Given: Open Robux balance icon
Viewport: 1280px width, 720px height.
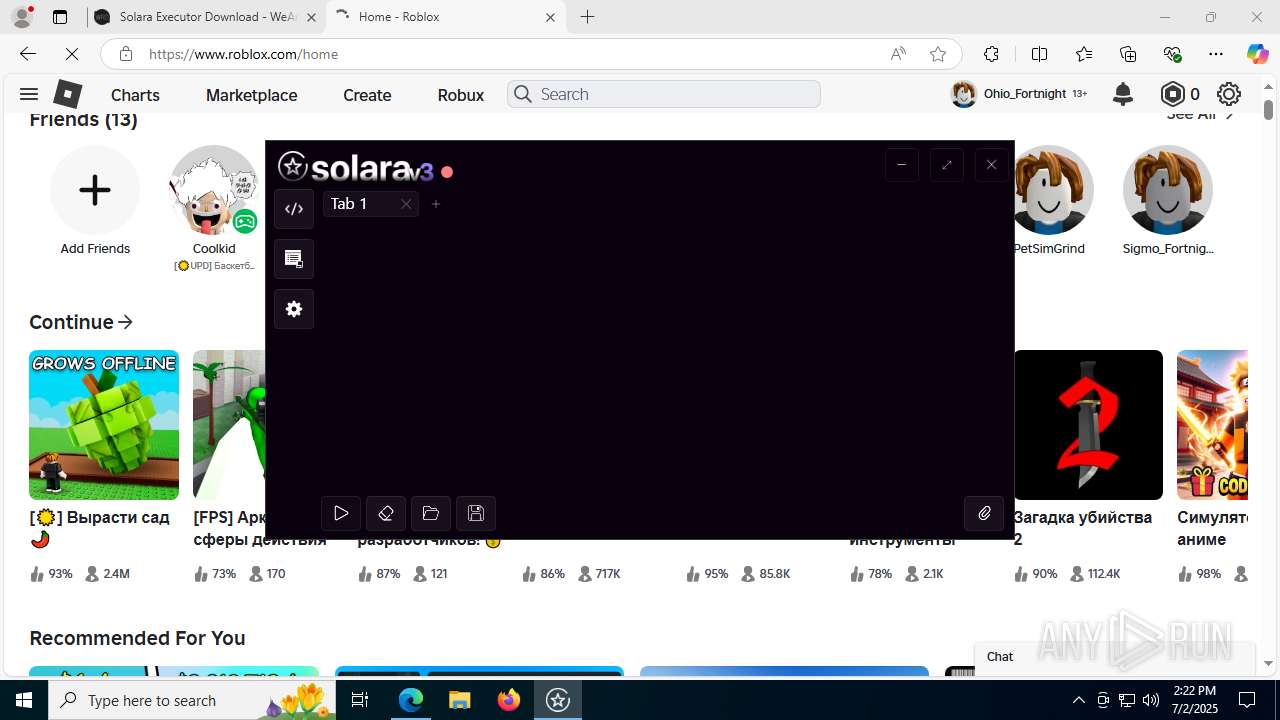Looking at the screenshot, I should 1173,94.
